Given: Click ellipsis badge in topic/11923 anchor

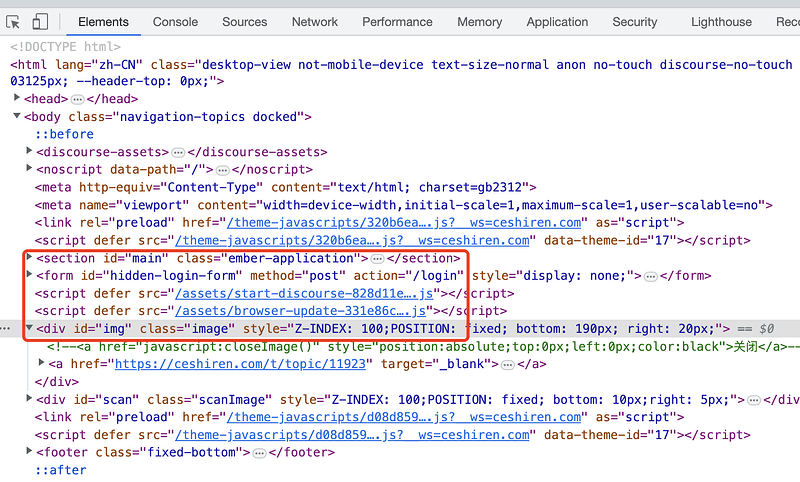Looking at the screenshot, I should (x=508, y=365).
